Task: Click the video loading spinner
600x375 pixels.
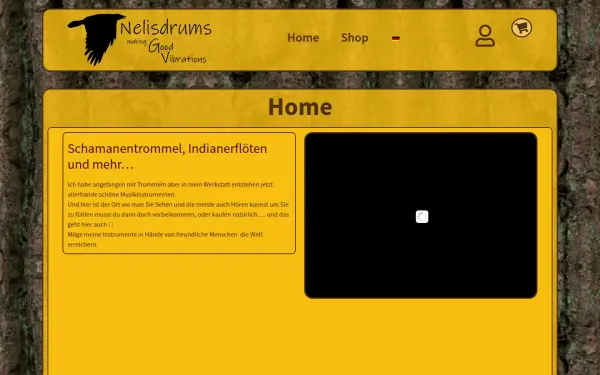Action: [422, 217]
